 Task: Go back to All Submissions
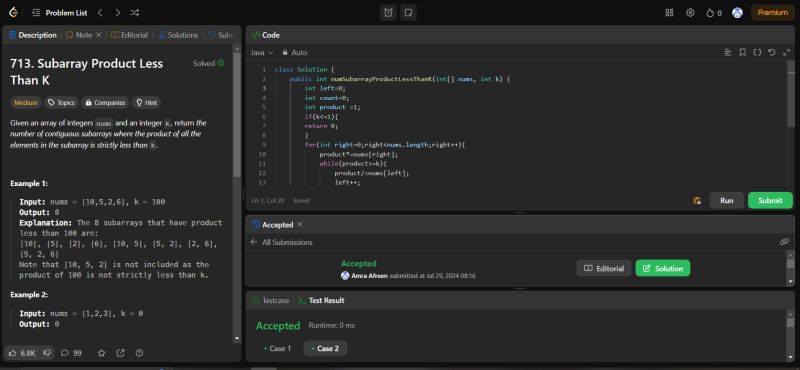tap(282, 242)
